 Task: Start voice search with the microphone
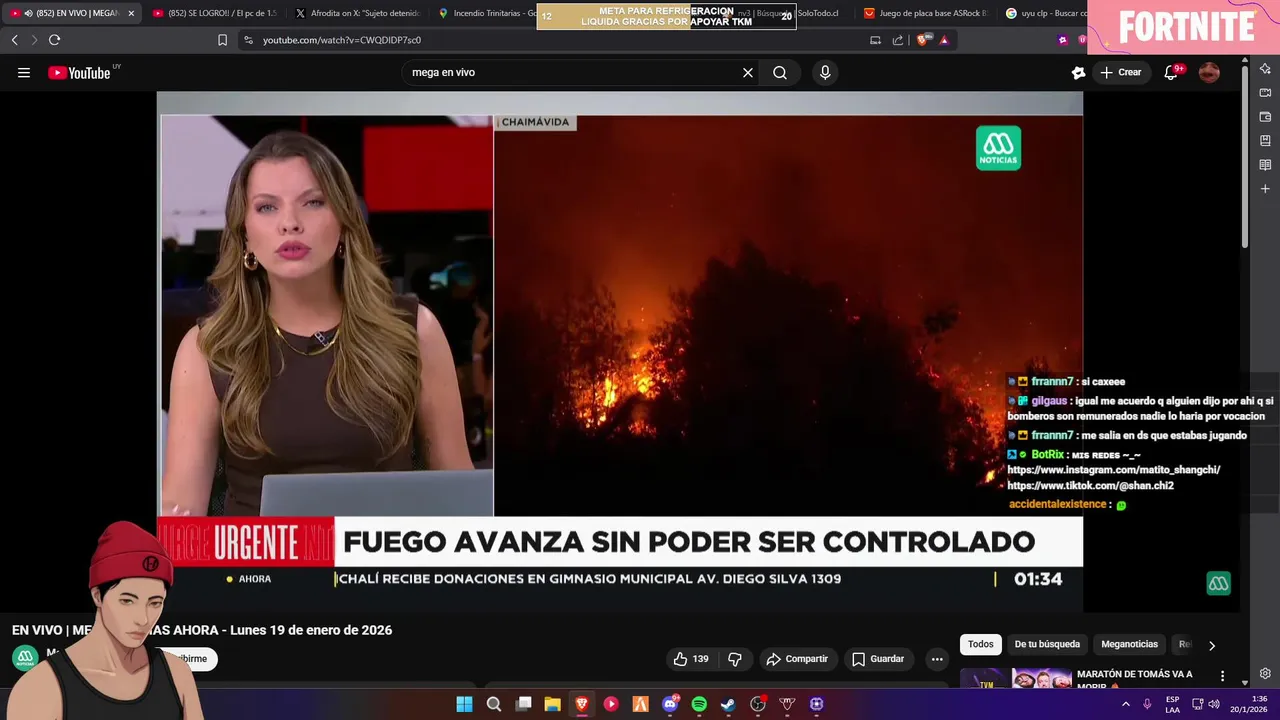825,72
